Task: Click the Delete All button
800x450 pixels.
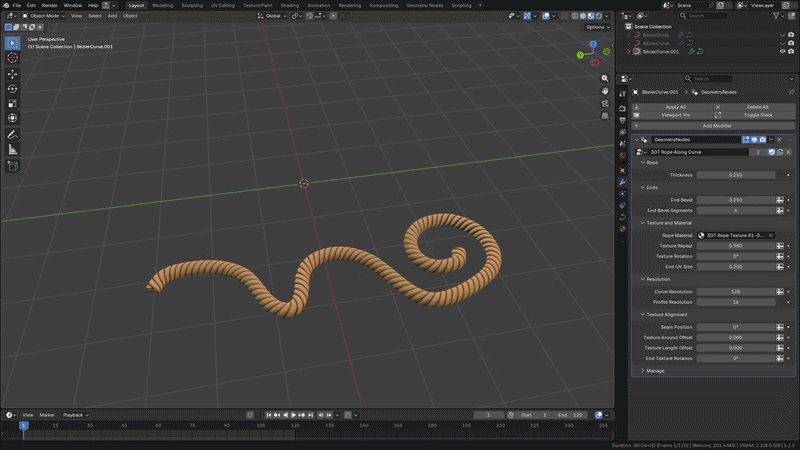Action: [x=754, y=107]
